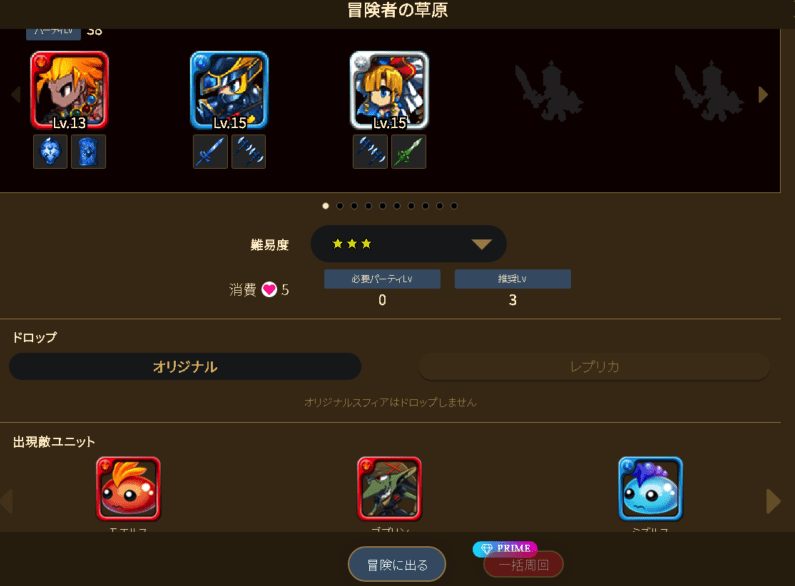Screen dimensions: 795x586
Task: Switch drop list to レプリカ
Action: (594, 367)
